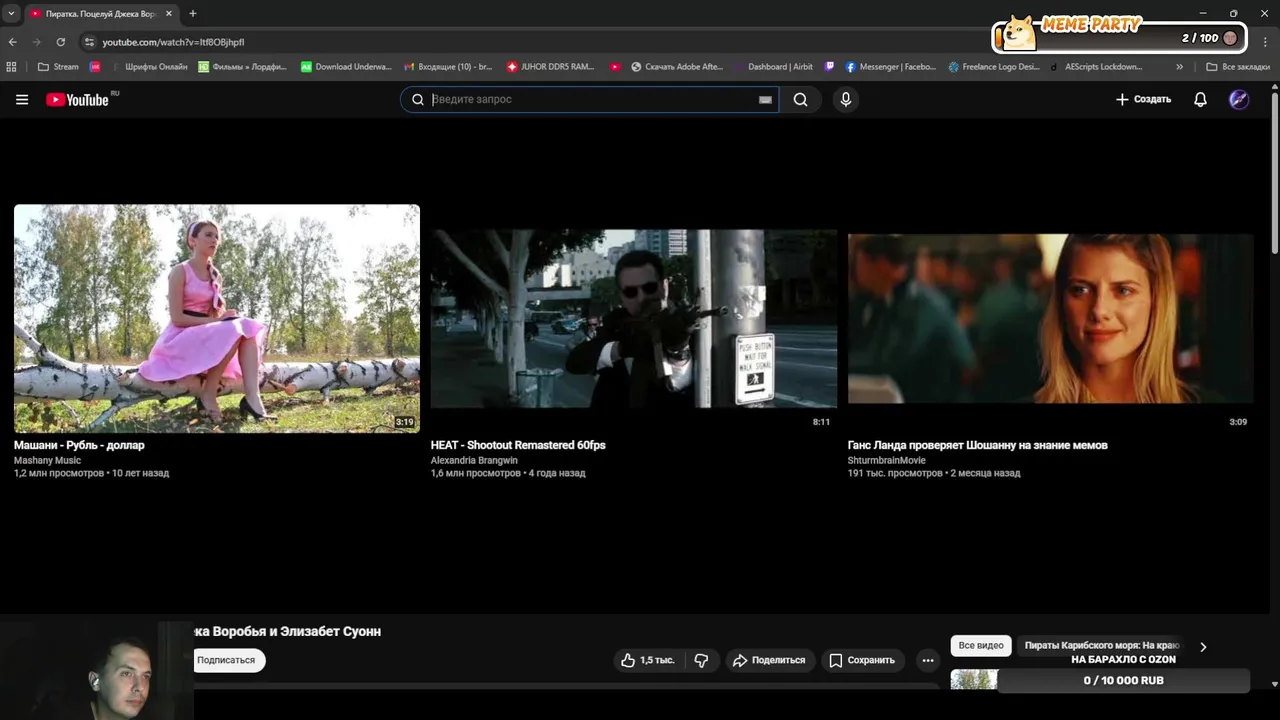This screenshot has height=720, width=1280.
Task: Reload the page
Action: [x=61, y=42]
